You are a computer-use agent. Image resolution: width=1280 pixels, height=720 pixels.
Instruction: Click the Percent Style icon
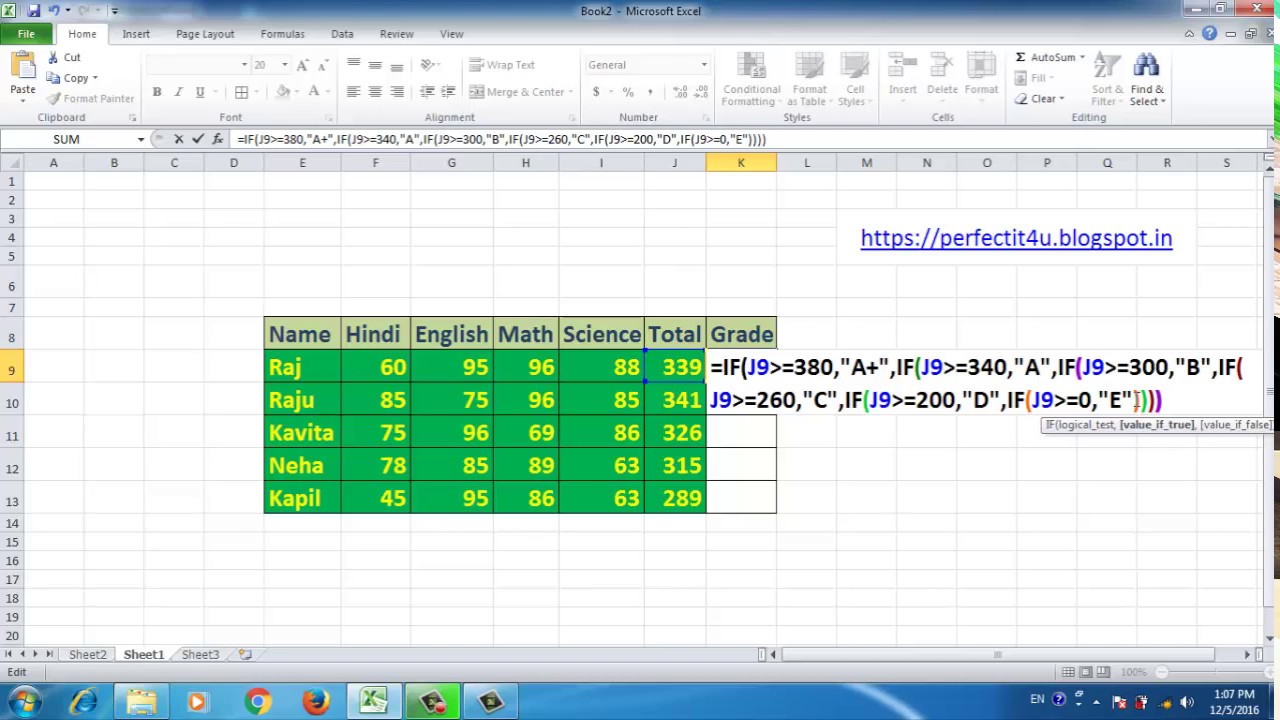pos(628,92)
